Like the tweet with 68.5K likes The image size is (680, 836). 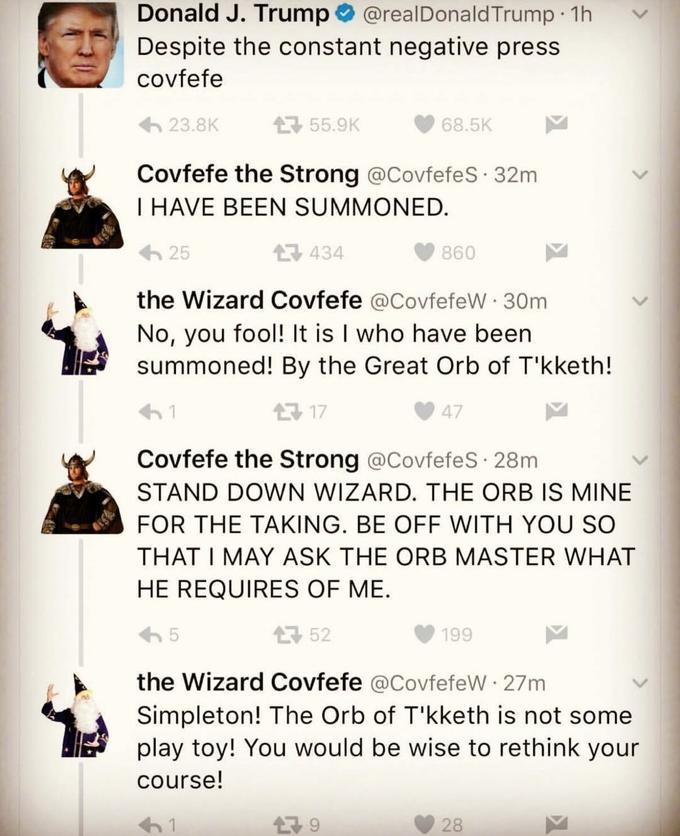425,124
